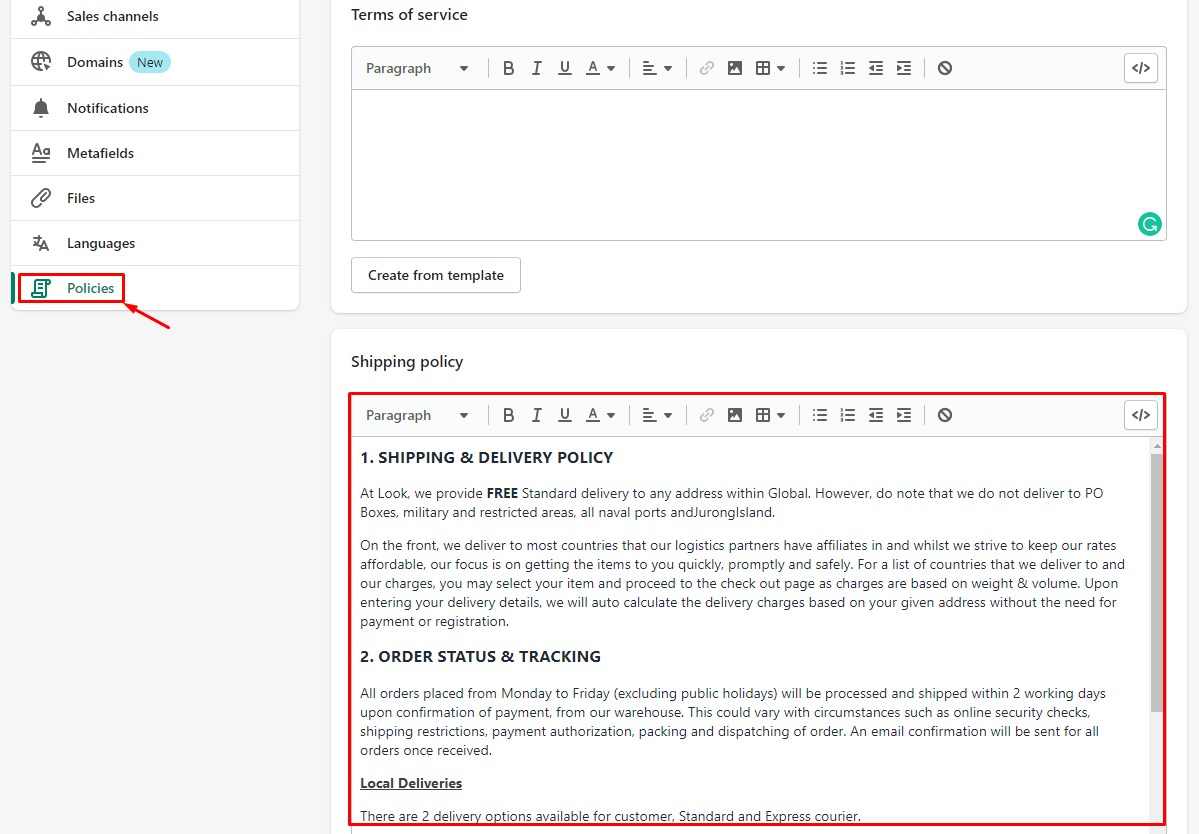Screen dimensions: 1199x834
Task: Open the insert table dropdown in Shipping policy
Action: [770, 415]
